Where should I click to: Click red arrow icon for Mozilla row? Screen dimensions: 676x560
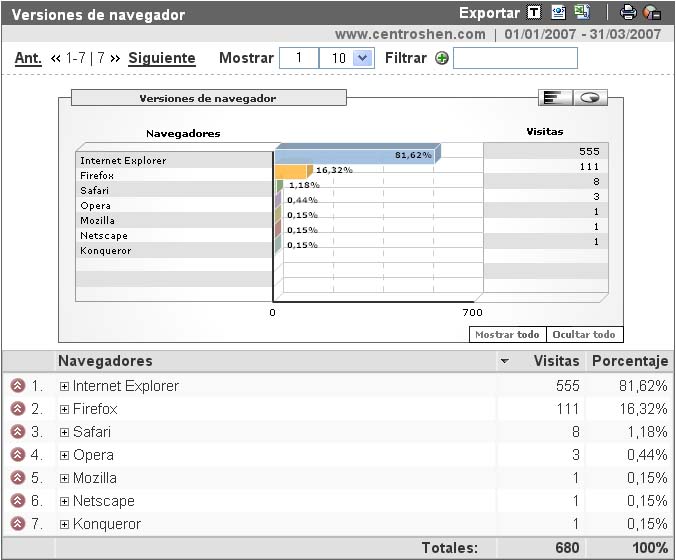[18, 478]
